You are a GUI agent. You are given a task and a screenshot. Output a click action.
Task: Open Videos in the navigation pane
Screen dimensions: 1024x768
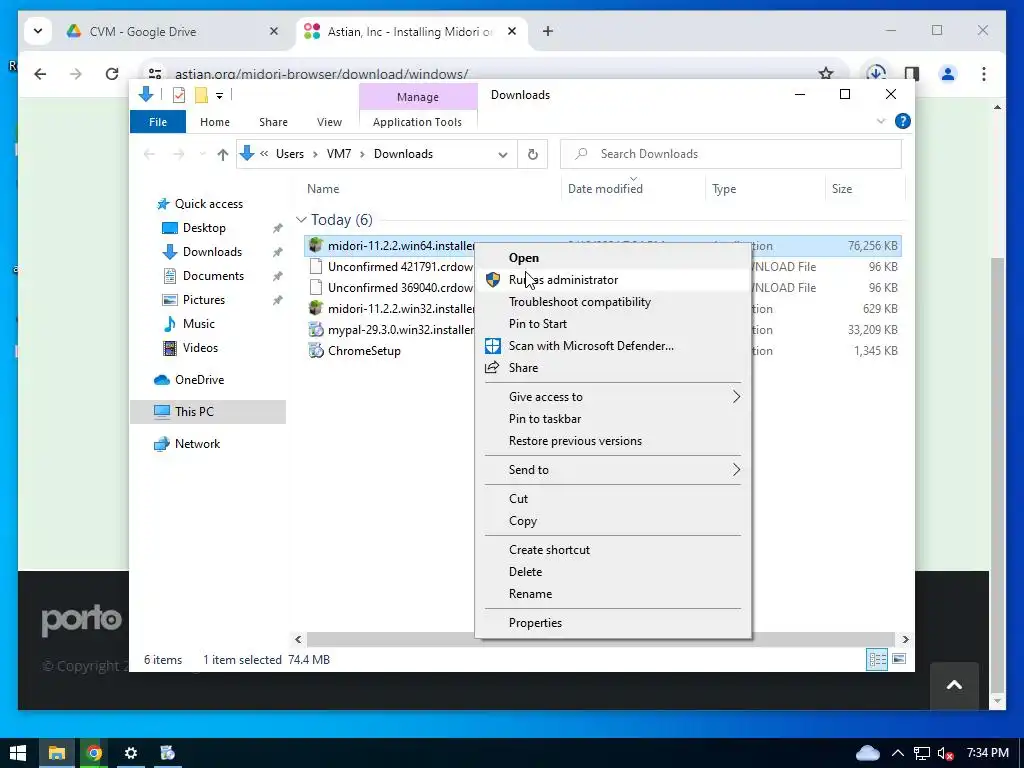click(x=200, y=347)
